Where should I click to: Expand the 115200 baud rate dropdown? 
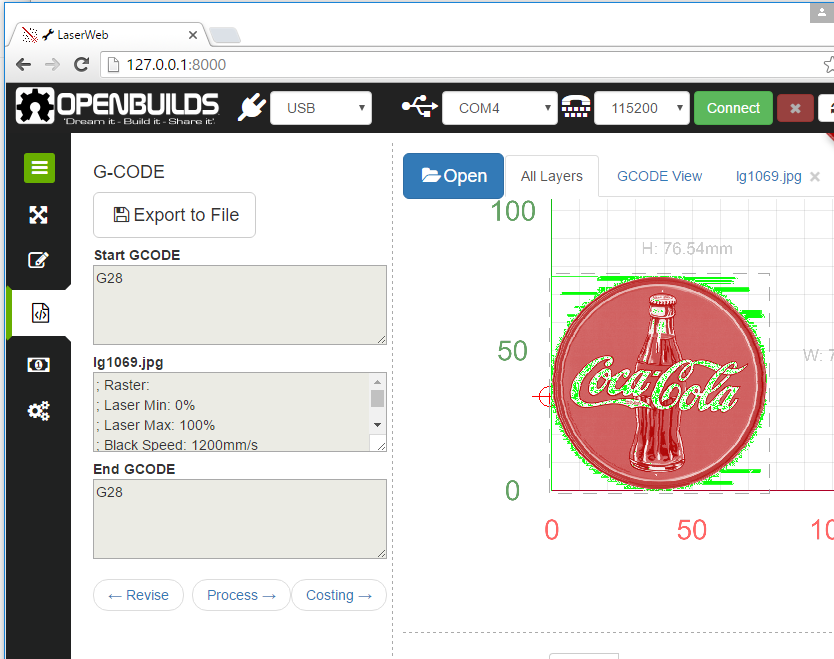pos(641,108)
